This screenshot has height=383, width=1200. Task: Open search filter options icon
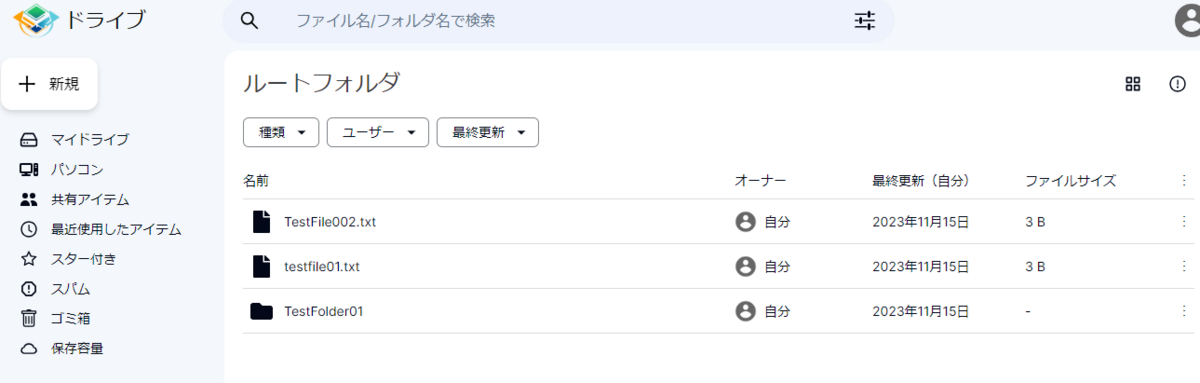click(x=865, y=20)
